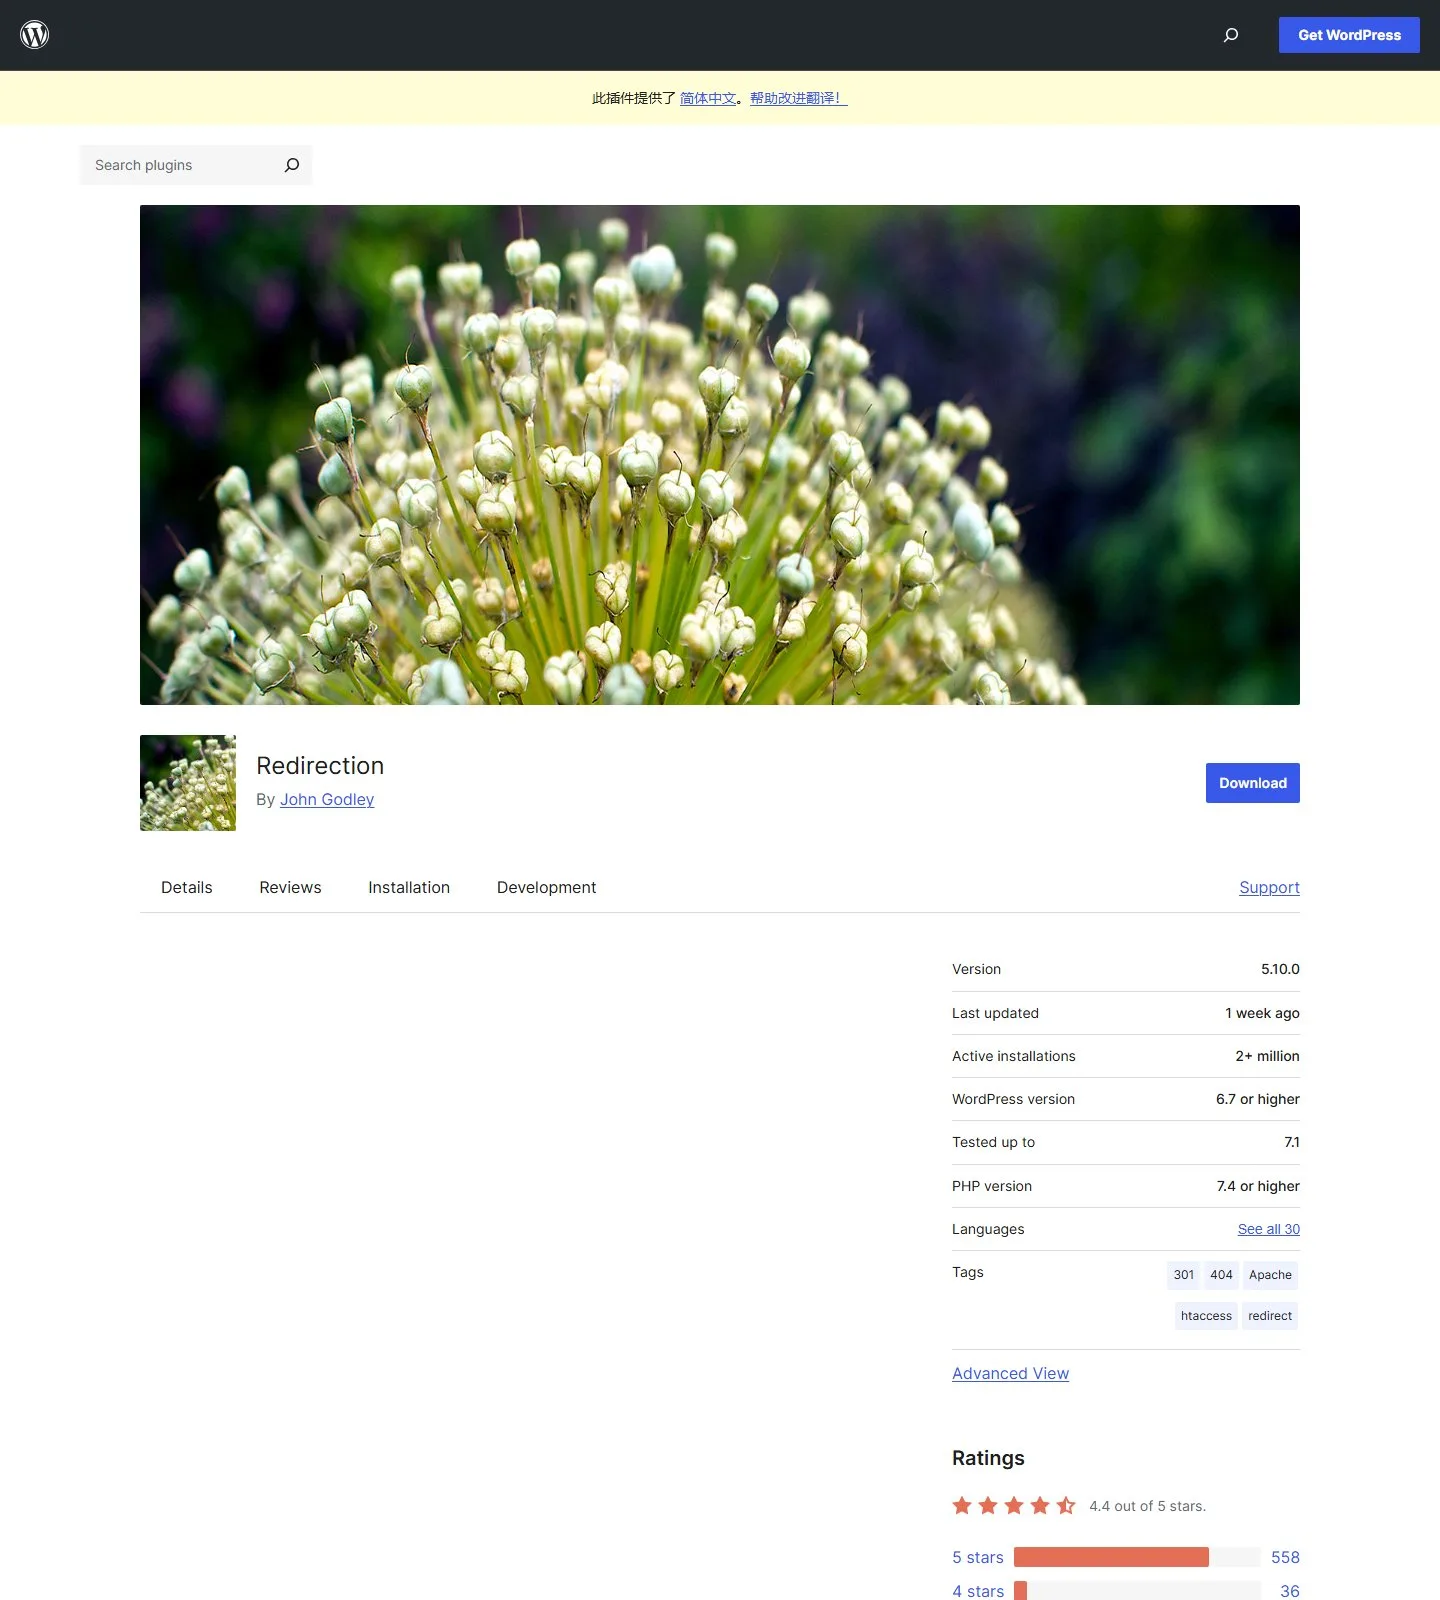
Task: Select the Apache tag
Action: 1270,1275
